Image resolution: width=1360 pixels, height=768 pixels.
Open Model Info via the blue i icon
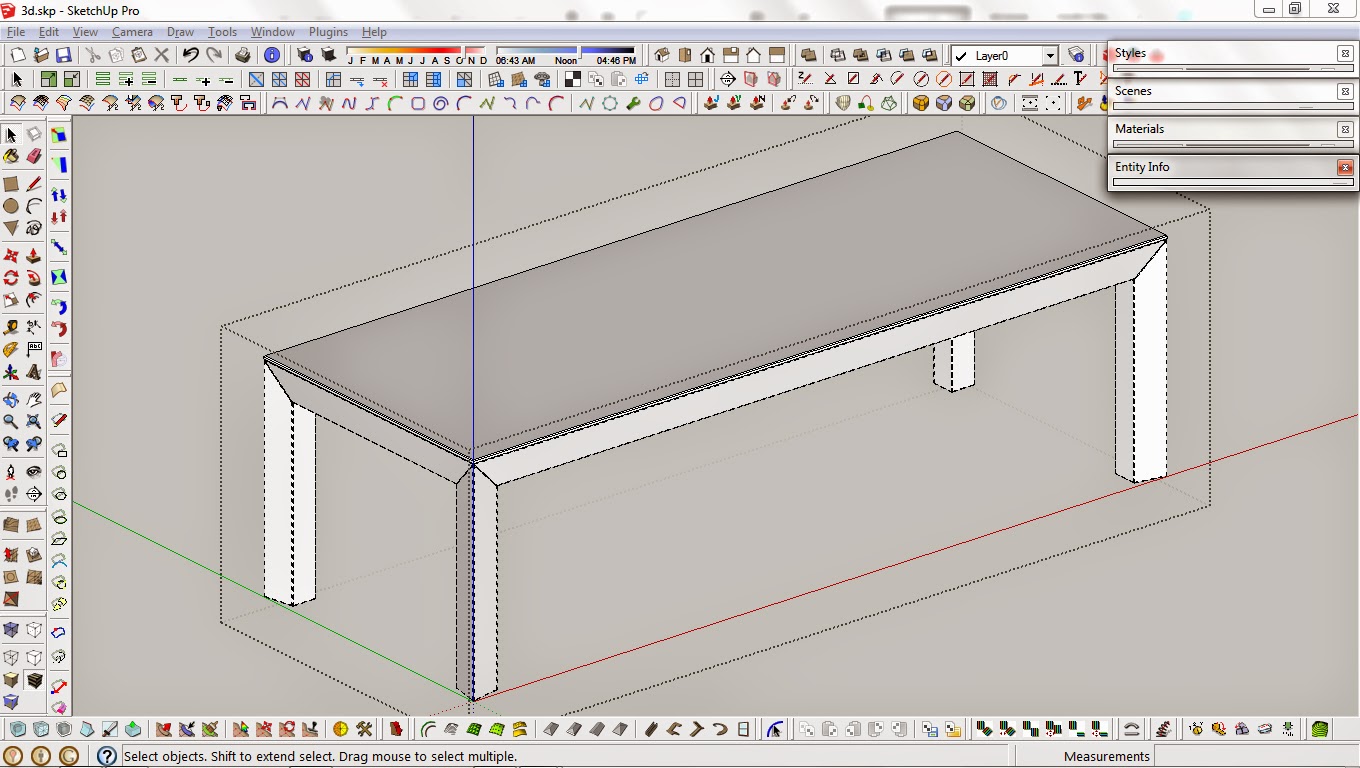271,55
